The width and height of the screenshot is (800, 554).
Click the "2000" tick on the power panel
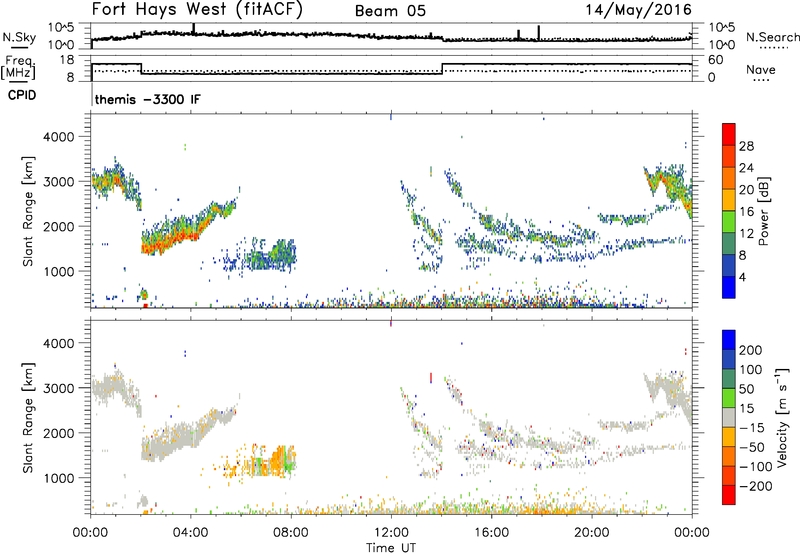point(58,226)
